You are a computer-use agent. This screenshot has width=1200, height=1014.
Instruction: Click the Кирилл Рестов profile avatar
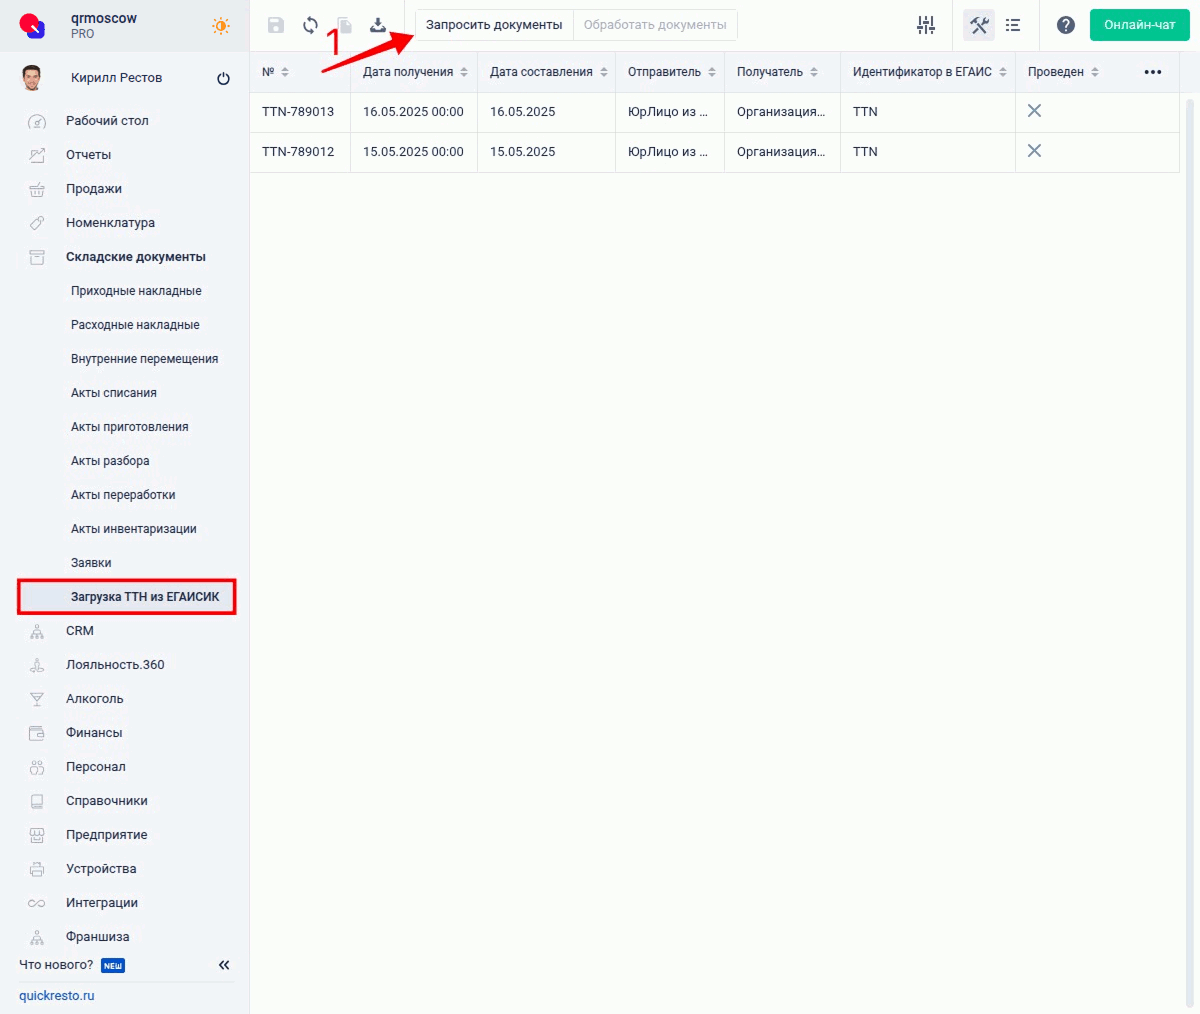click(x=30, y=77)
